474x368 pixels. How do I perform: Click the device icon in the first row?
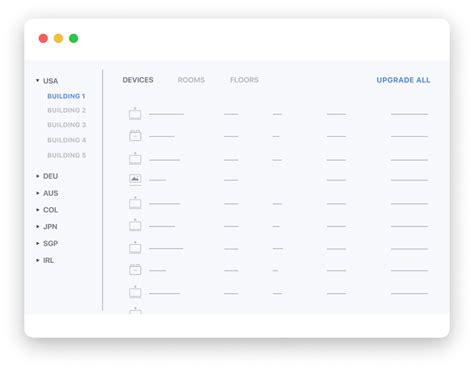coord(135,114)
